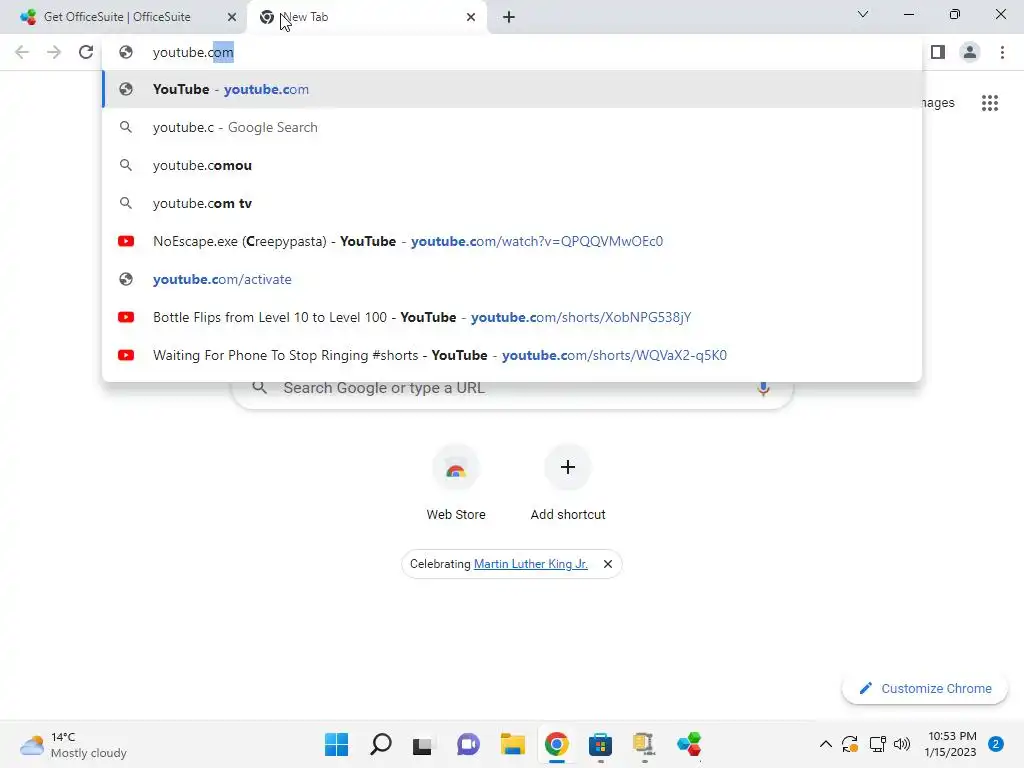
Task: Open the archive tool taskbar icon
Action: 644,744
